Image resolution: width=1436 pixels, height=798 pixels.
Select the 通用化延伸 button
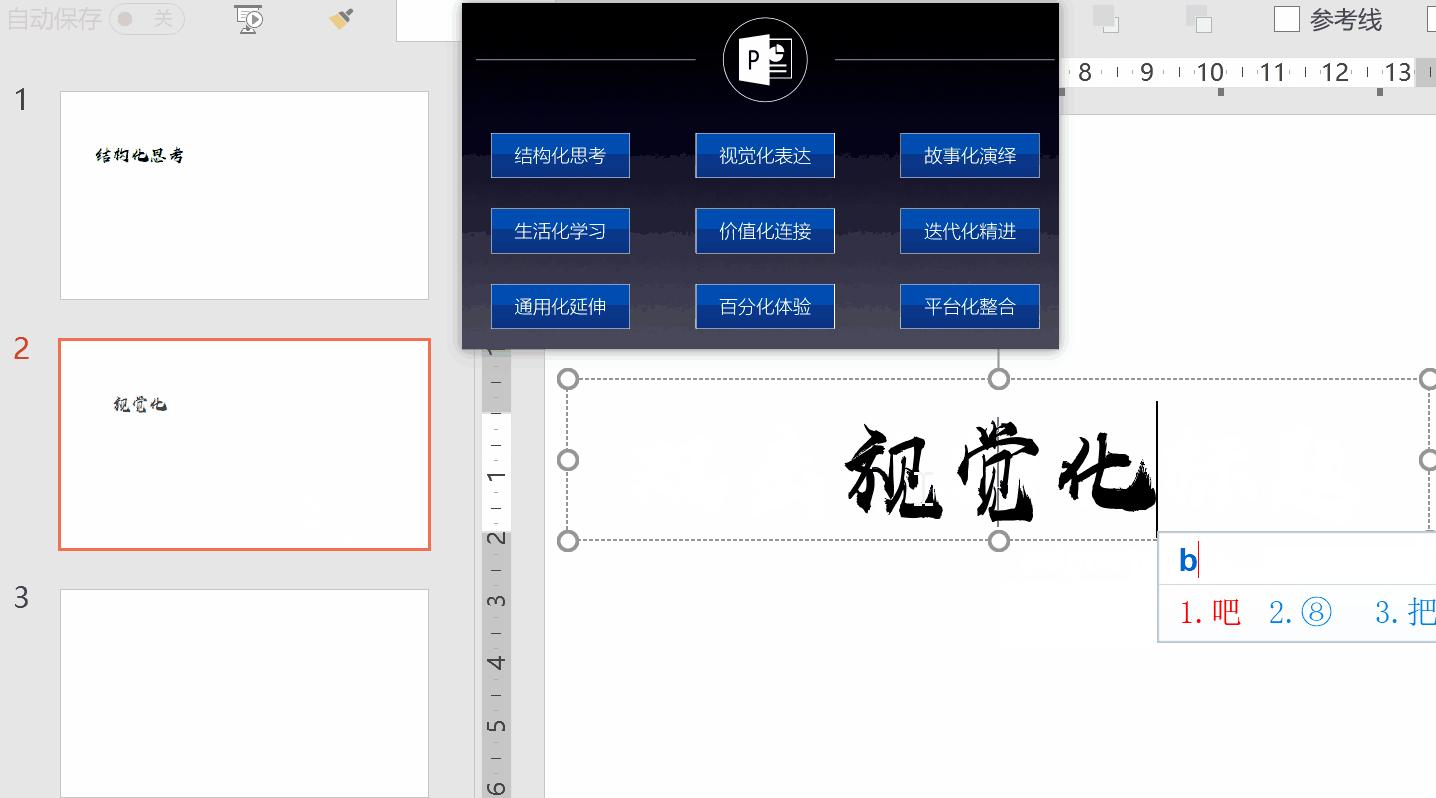click(x=560, y=306)
